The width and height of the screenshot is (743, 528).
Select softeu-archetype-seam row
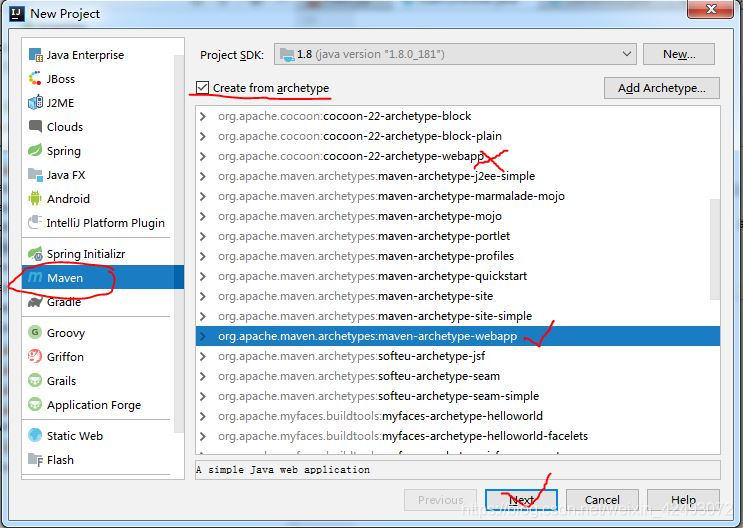(458, 376)
